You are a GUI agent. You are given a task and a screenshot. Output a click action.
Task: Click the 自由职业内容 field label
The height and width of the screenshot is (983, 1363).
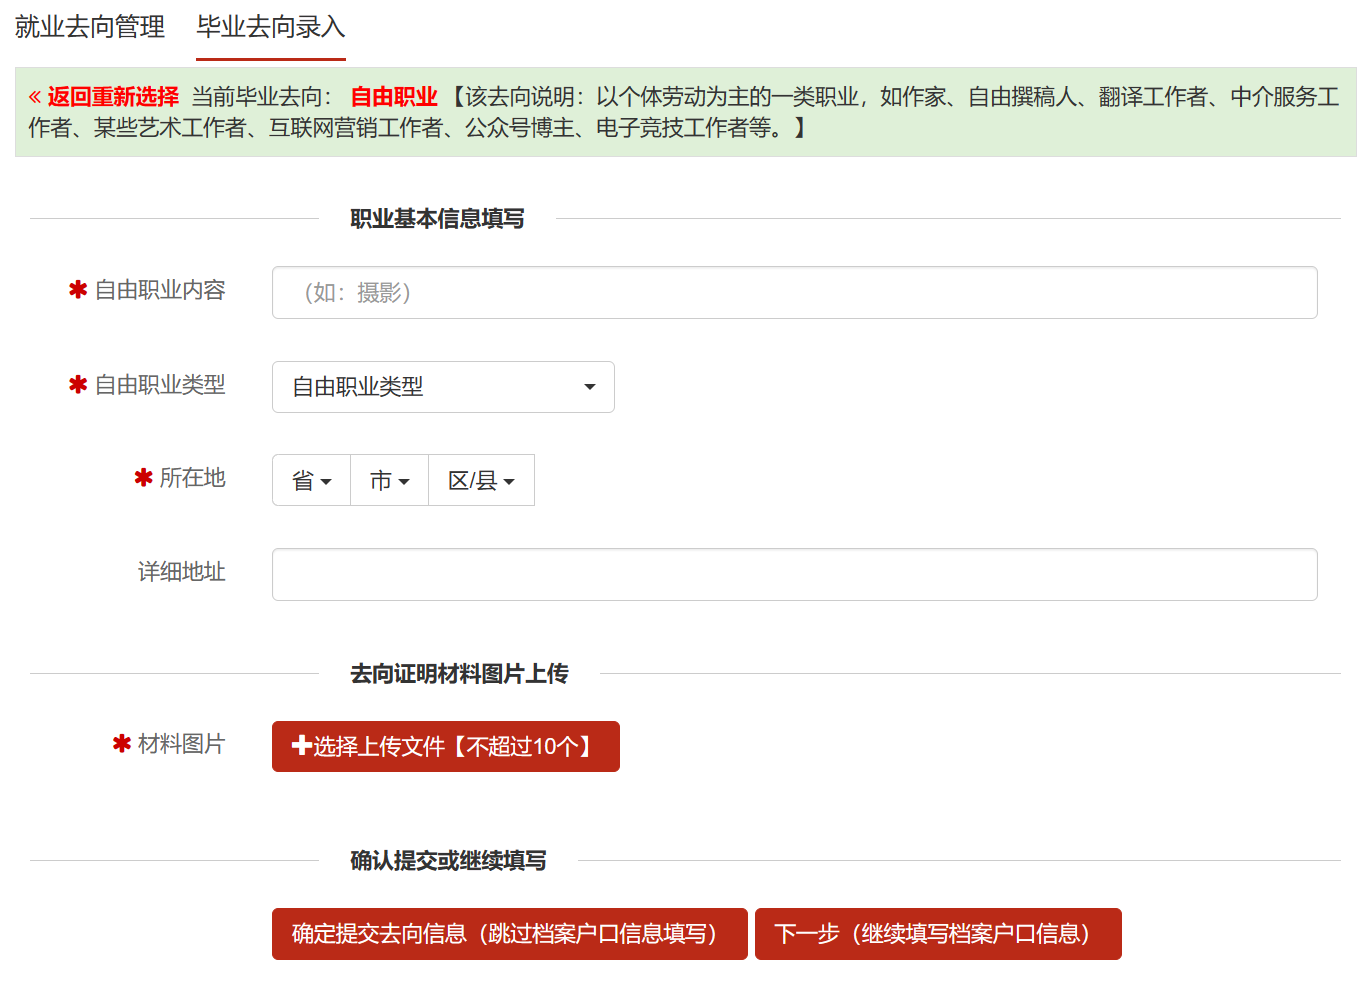(160, 290)
